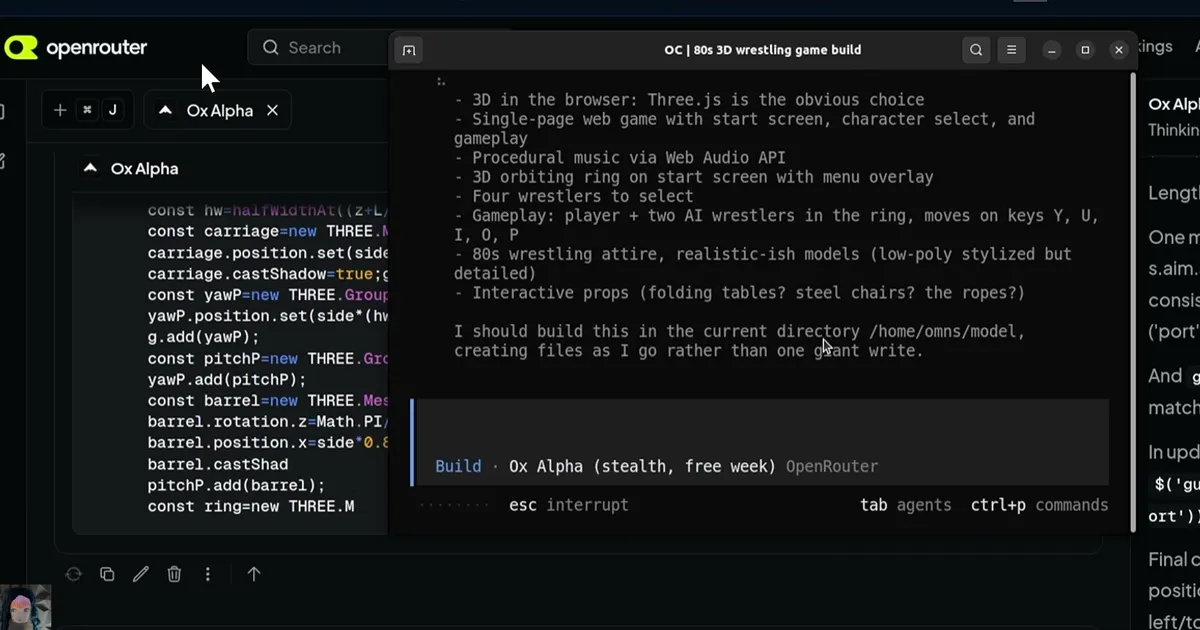Image resolution: width=1200 pixels, height=630 pixels.
Task: Click the user avatar thumbnail
Action: (25, 607)
